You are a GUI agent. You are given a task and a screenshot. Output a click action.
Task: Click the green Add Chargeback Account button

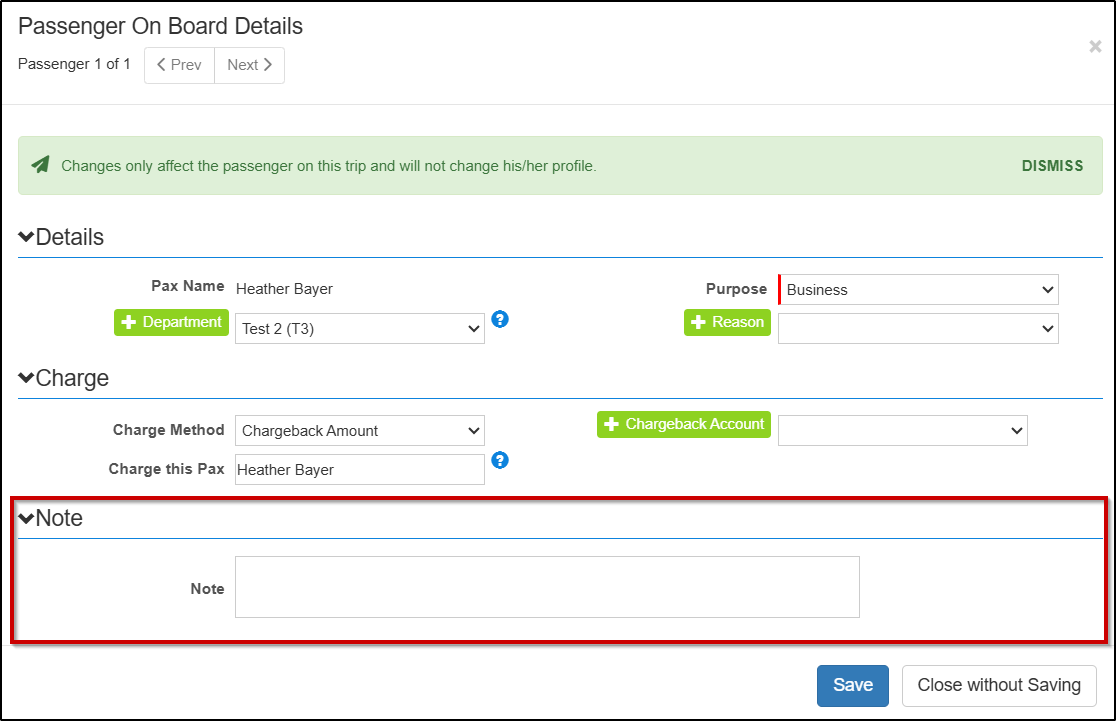[684, 424]
